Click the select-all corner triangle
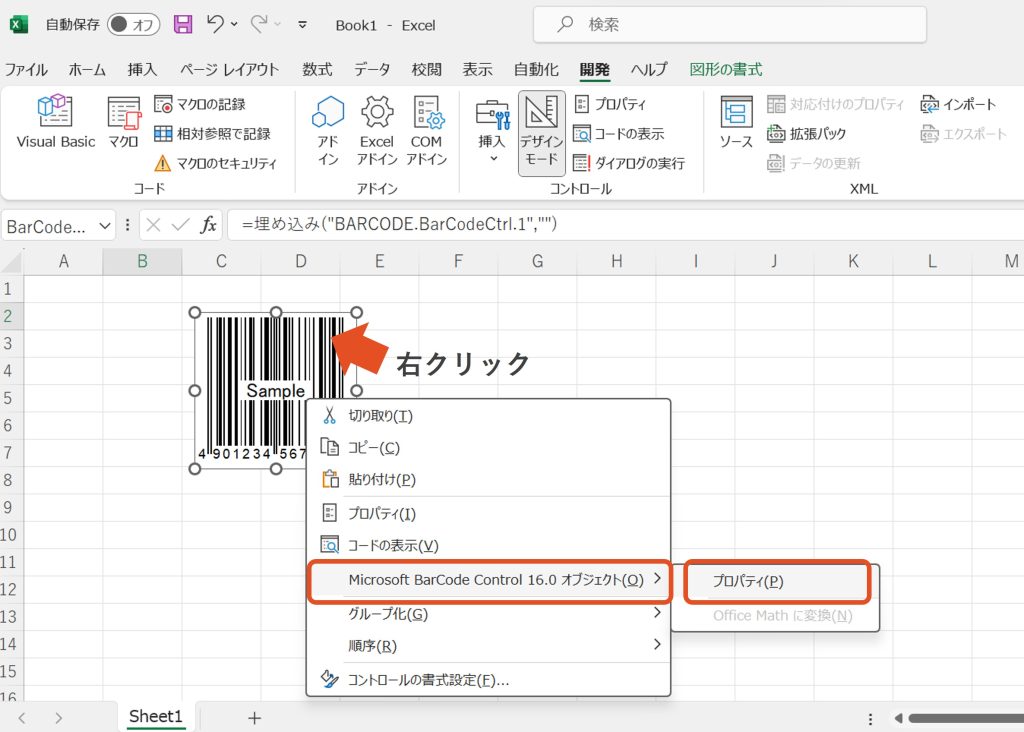Screen dimensions: 1024x732 (12, 261)
